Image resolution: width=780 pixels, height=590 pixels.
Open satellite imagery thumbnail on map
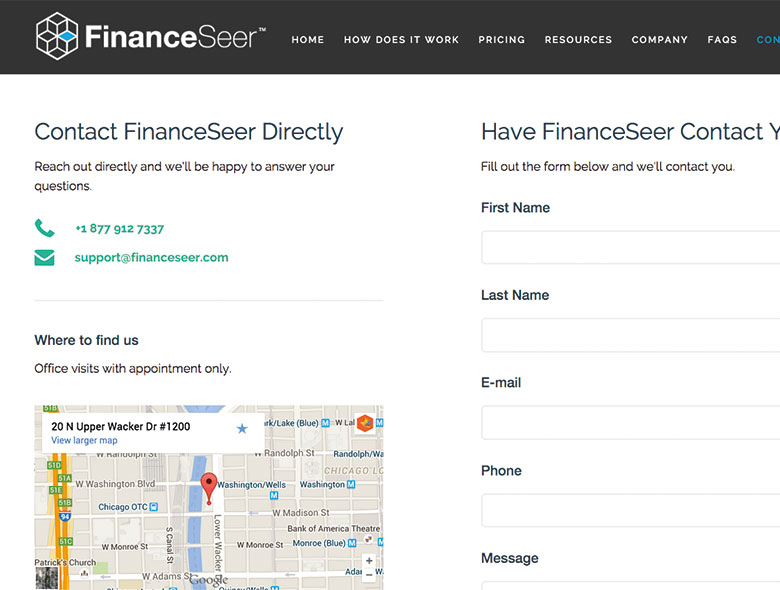46,578
